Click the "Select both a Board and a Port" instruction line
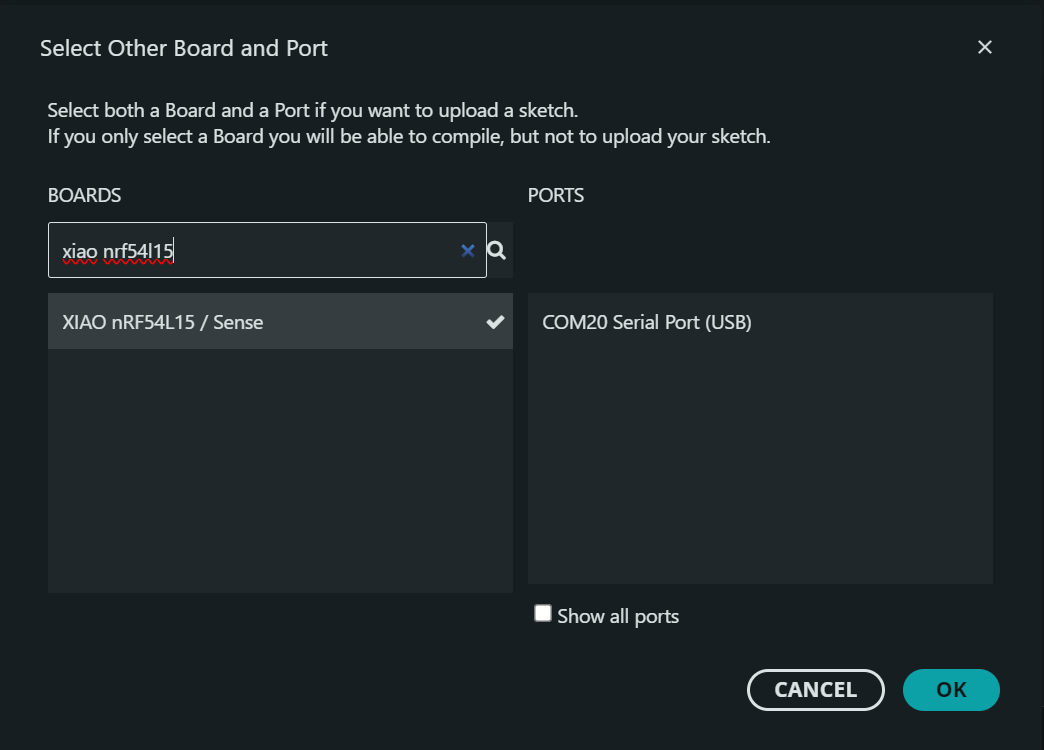This screenshot has width=1044, height=750. 313,110
